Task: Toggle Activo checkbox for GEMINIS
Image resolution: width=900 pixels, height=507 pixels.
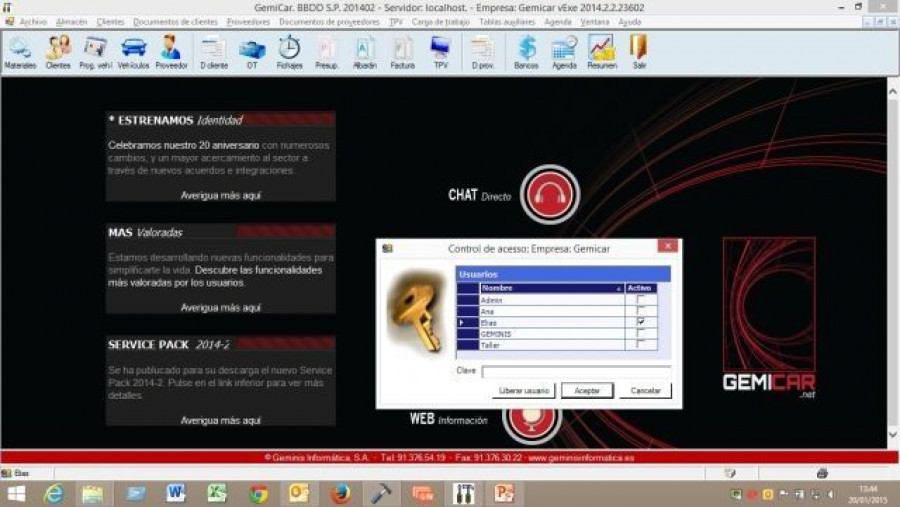Action: click(641, 334)
